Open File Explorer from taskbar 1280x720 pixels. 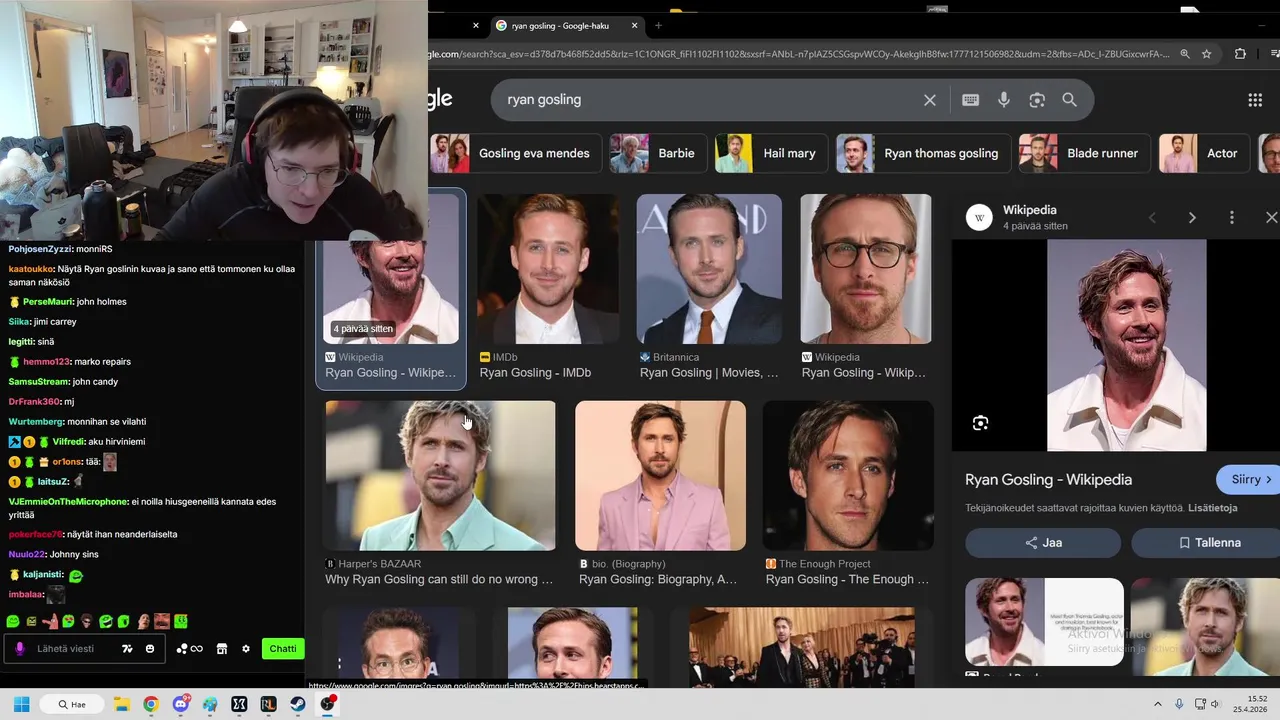pyautogui.click(x=121, y=704)
